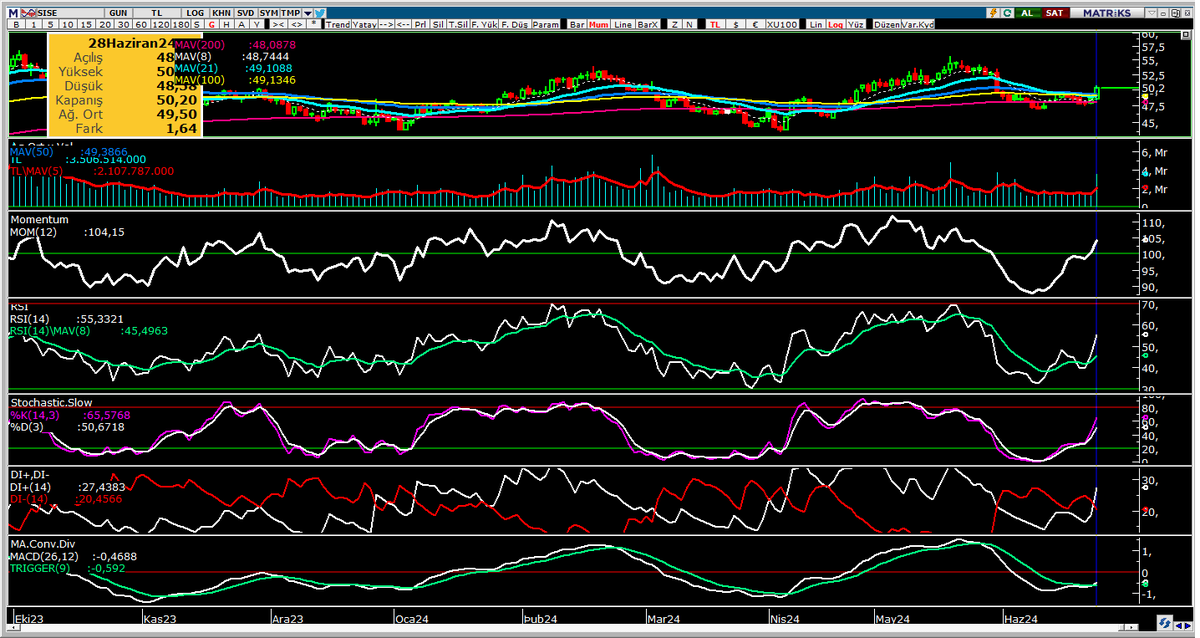Viewport: 1200px width, 638px height.
Task: Click the Matriks M logo icon
Action: tap(15, 12)
